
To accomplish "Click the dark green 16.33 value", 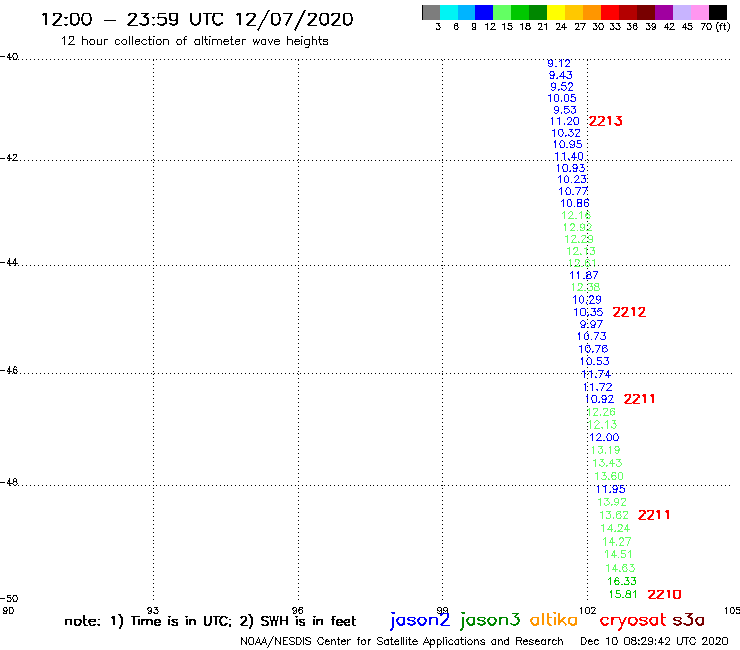I will tap(622, 581).
